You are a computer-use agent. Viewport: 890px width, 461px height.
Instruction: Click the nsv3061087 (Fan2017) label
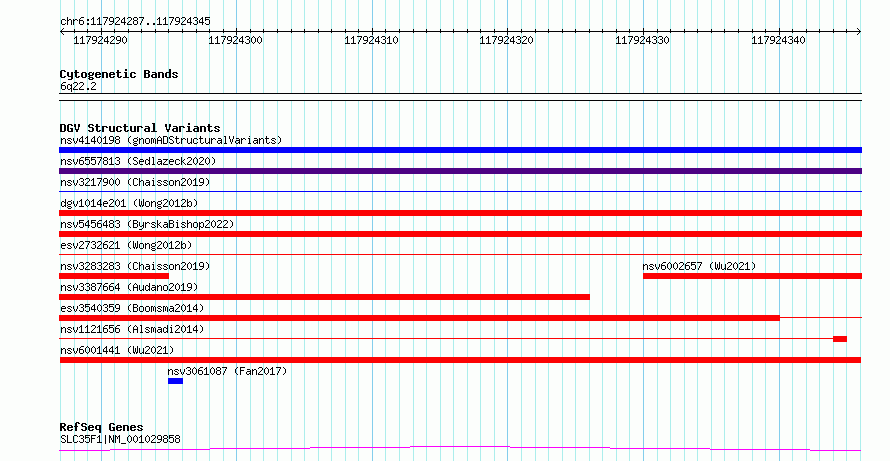[x=227, y=371]
